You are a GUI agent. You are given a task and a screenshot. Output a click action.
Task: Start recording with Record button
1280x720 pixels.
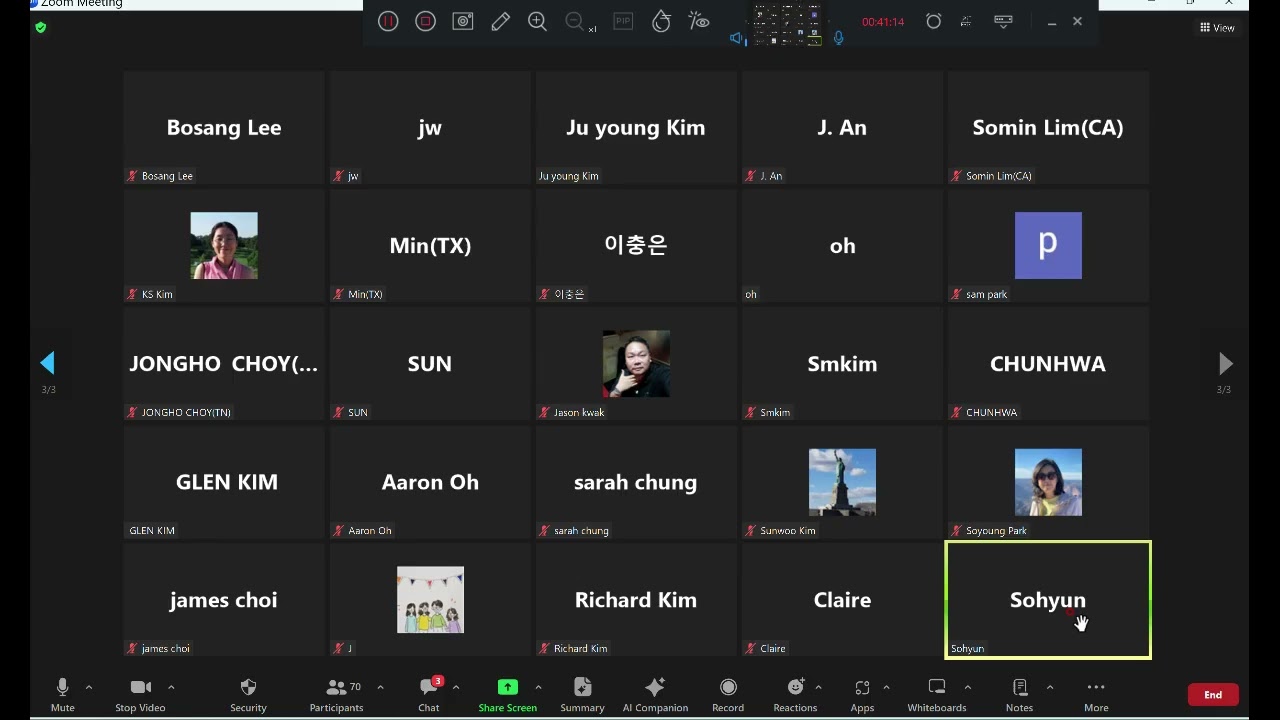click(728, 694)
